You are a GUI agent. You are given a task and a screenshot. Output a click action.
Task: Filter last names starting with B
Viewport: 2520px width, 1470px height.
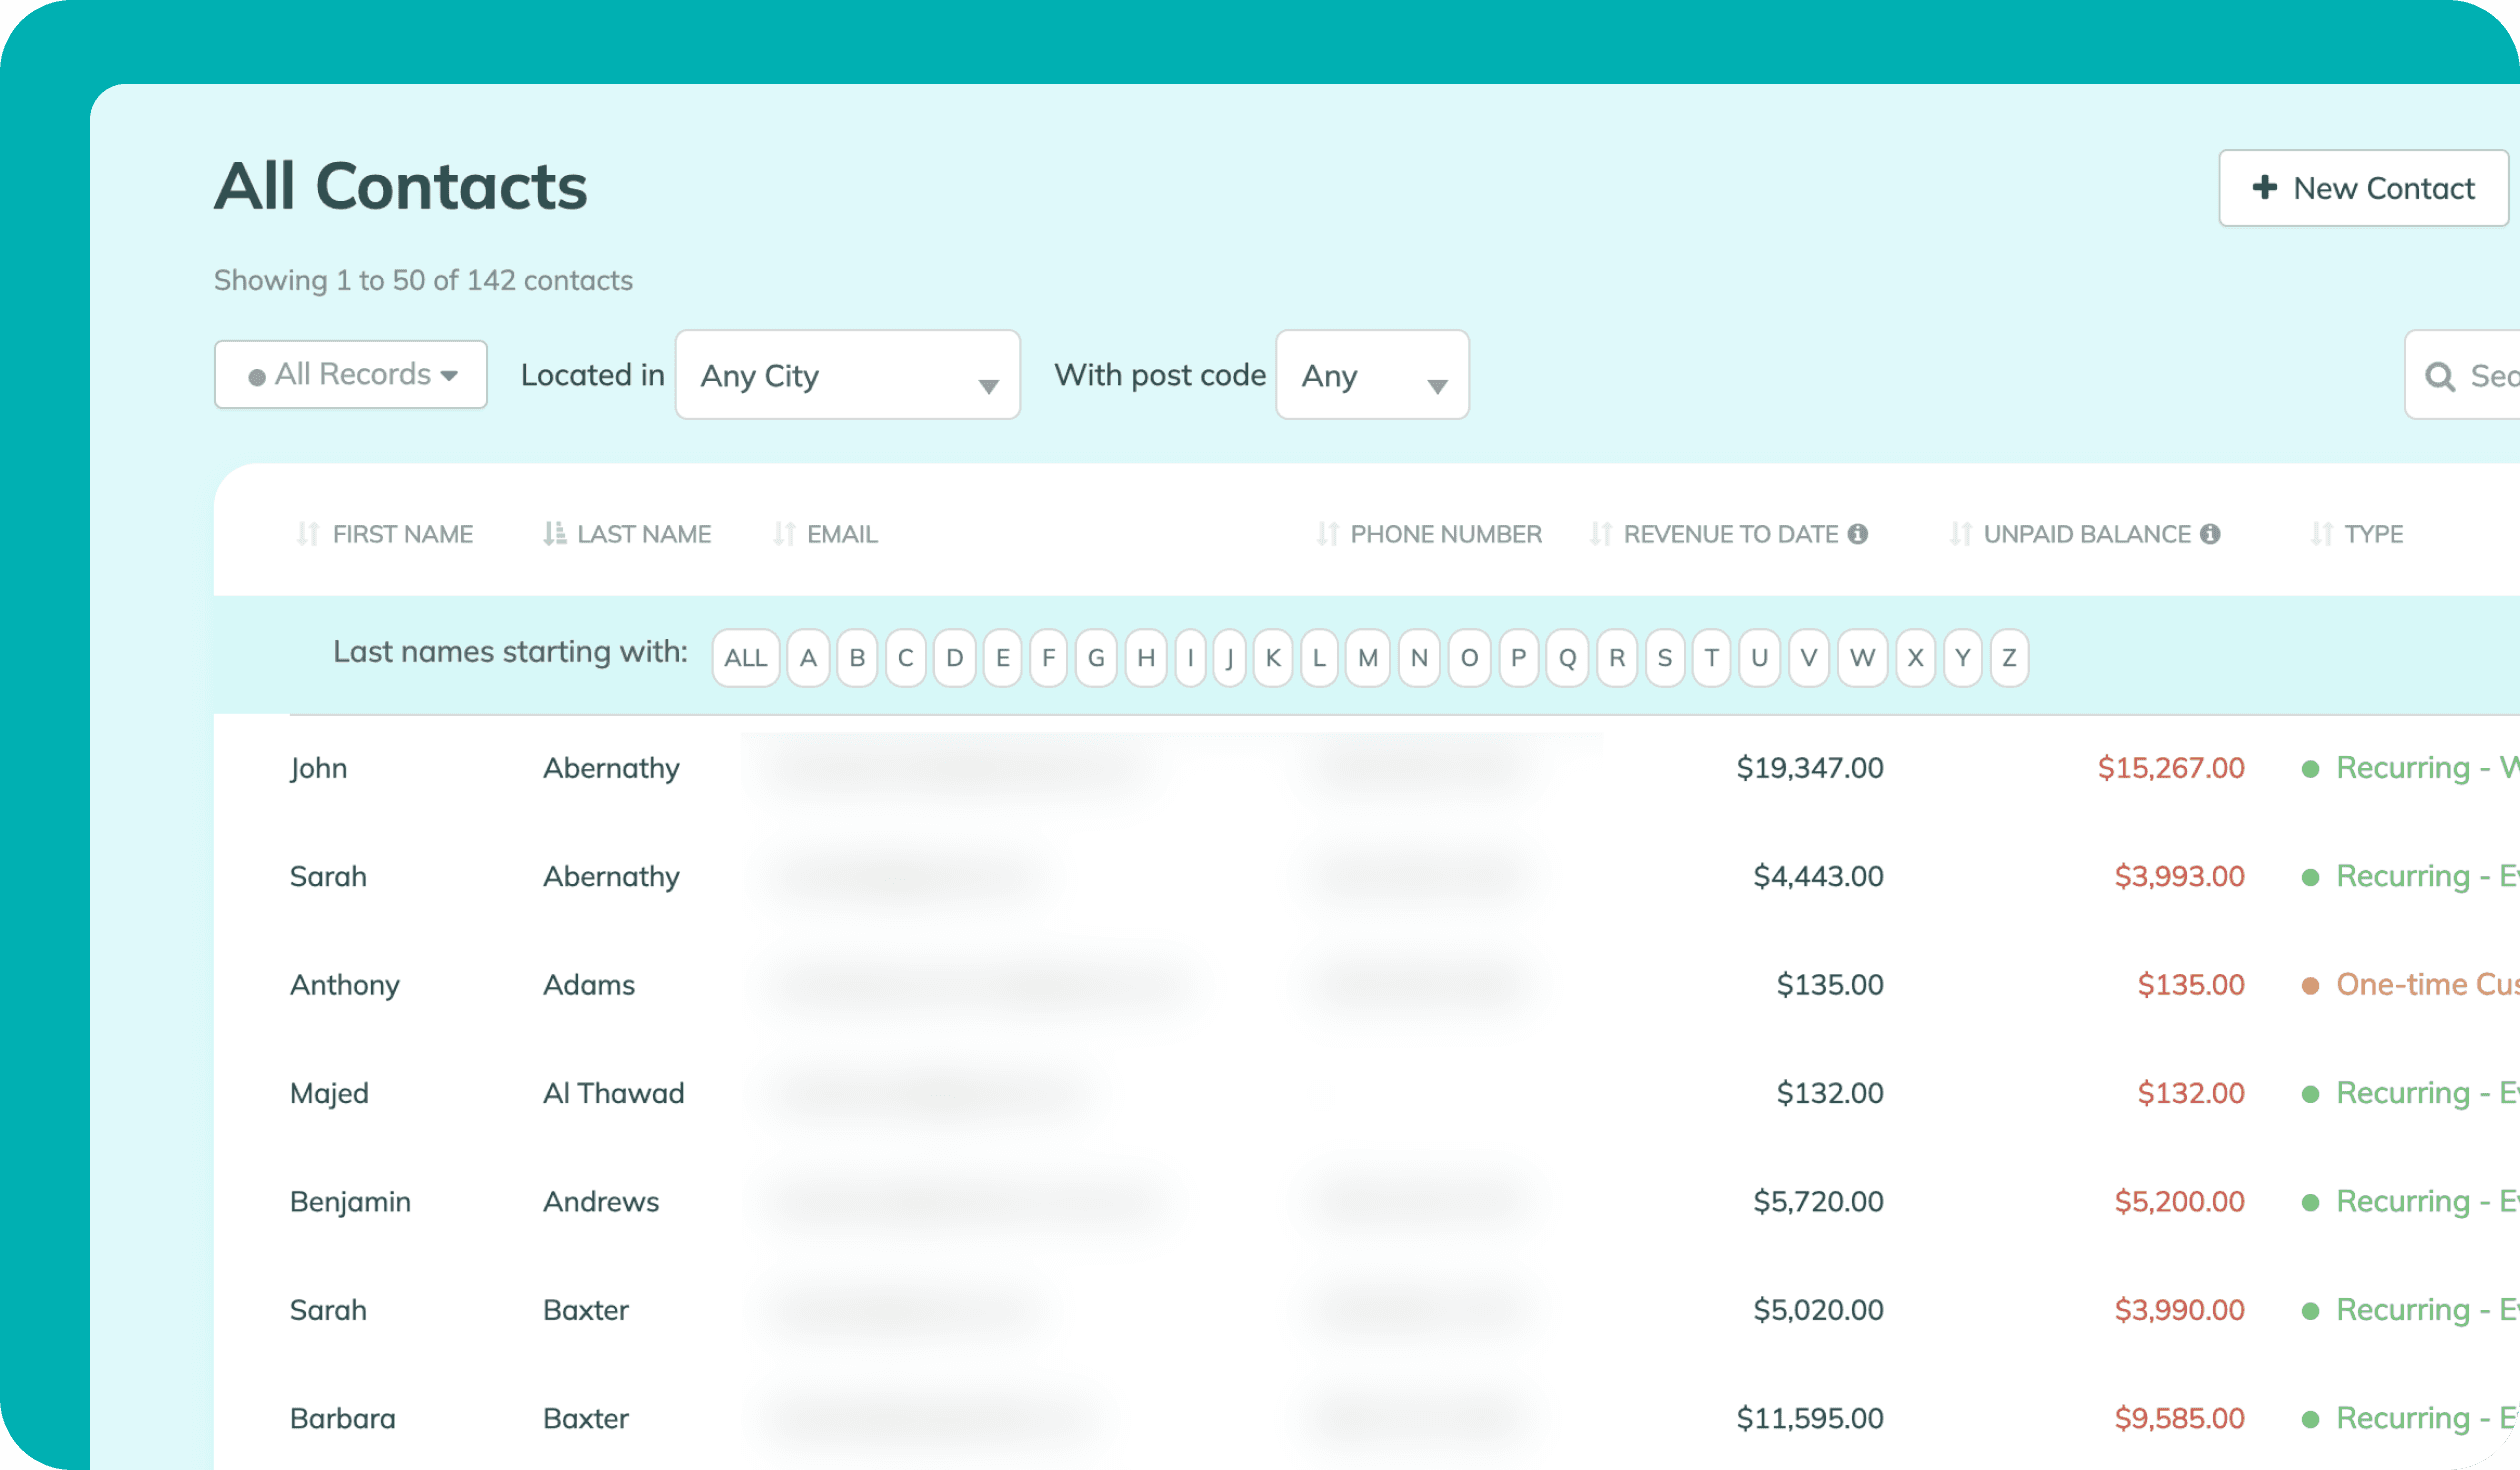[857, 658]
